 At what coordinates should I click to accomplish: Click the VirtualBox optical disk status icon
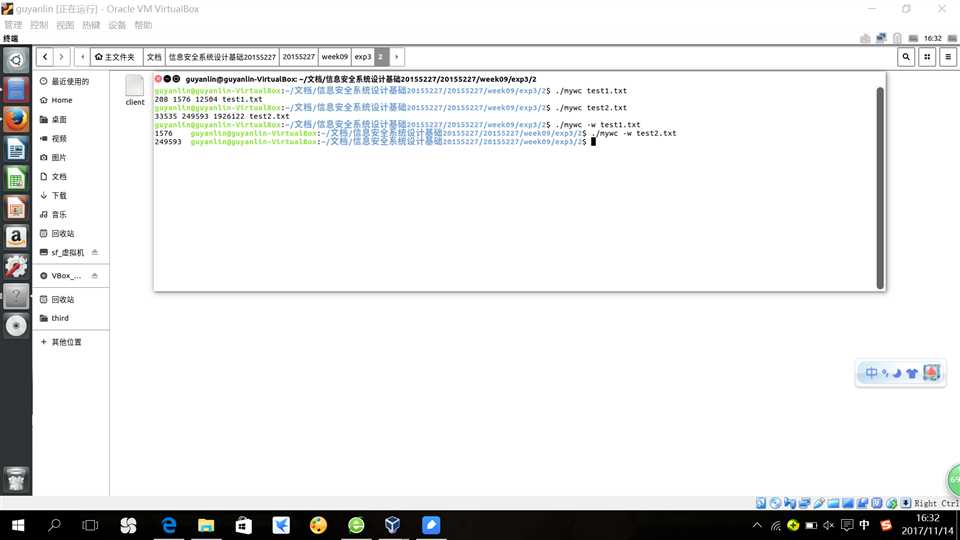775,503
